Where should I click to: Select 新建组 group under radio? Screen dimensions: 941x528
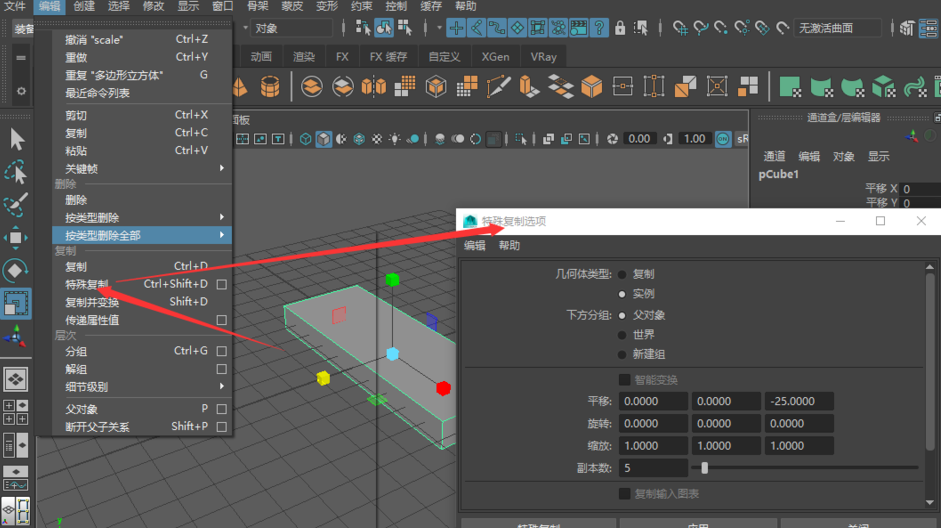(622, 355)
